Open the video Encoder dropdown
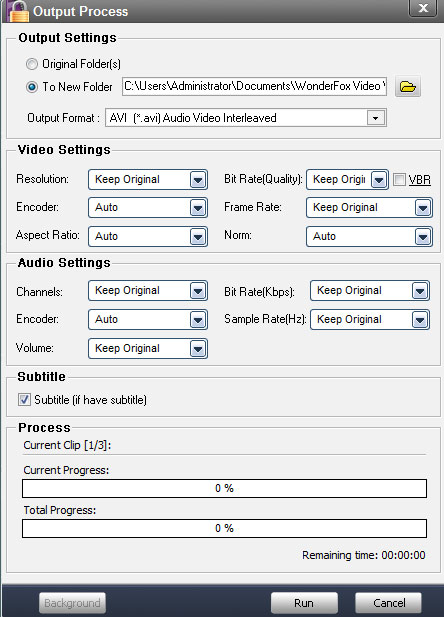The height and width of the screenshot is (617, 444). 148,207
